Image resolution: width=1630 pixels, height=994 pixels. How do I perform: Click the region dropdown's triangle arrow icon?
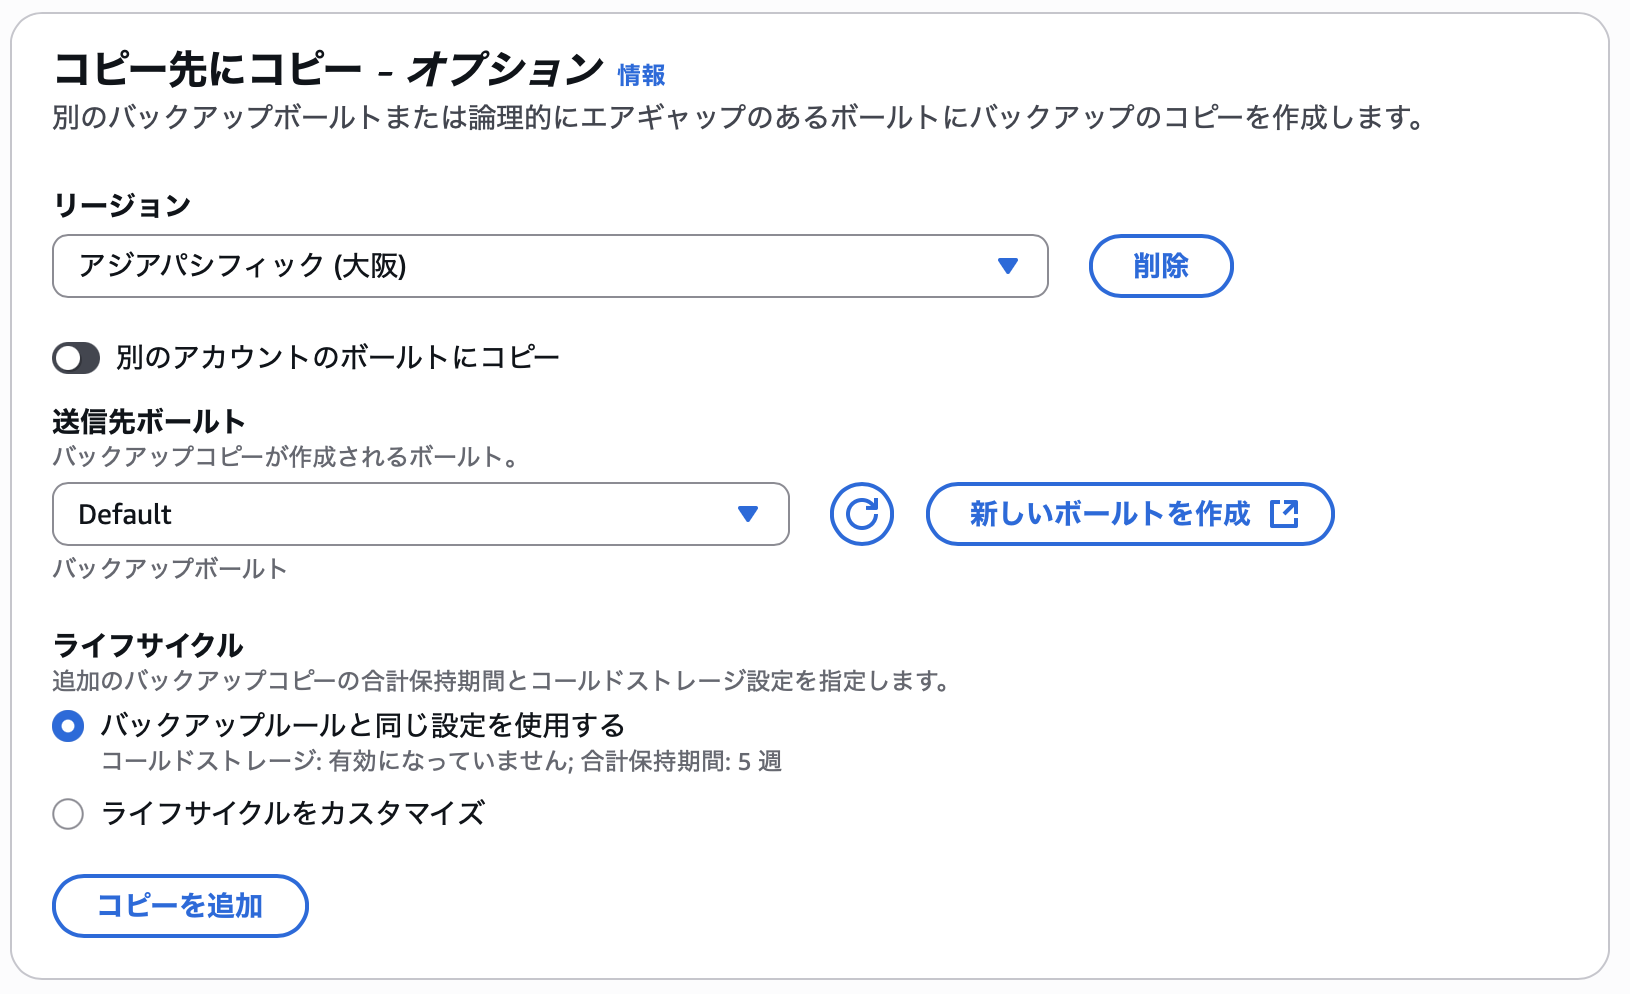pos(1008,266)
